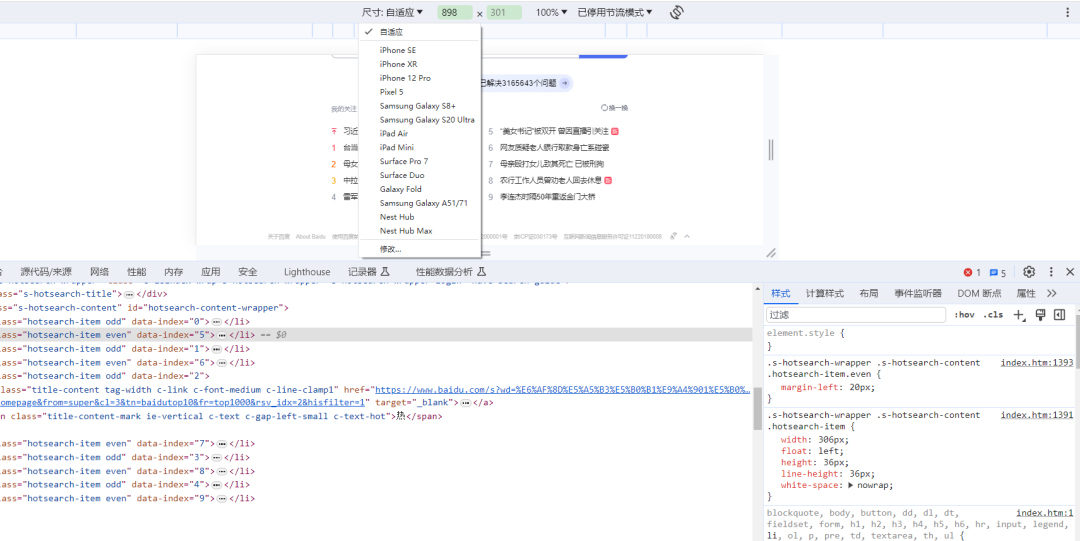Screen dimensions: 1080x541
Task: Open the 已停用节流模式 throttling dropdown
Action: tap(614, 13)
